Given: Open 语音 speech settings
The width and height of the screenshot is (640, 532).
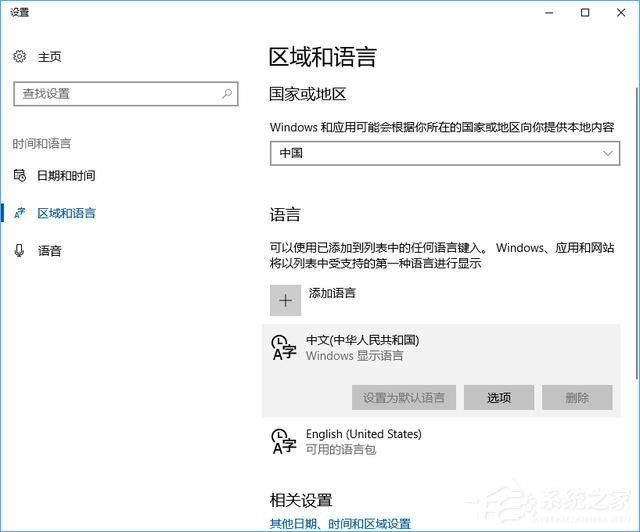Looking at the screenshot, I should [x=49, y=251].
